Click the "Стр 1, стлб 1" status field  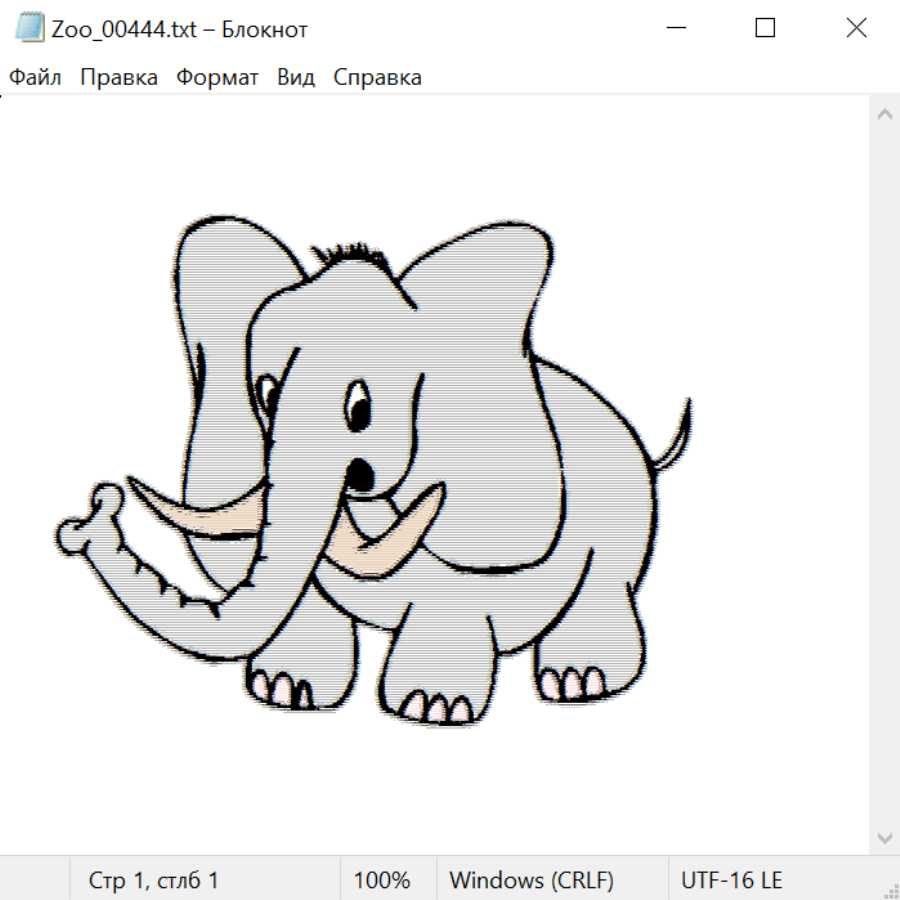point(153,880)
